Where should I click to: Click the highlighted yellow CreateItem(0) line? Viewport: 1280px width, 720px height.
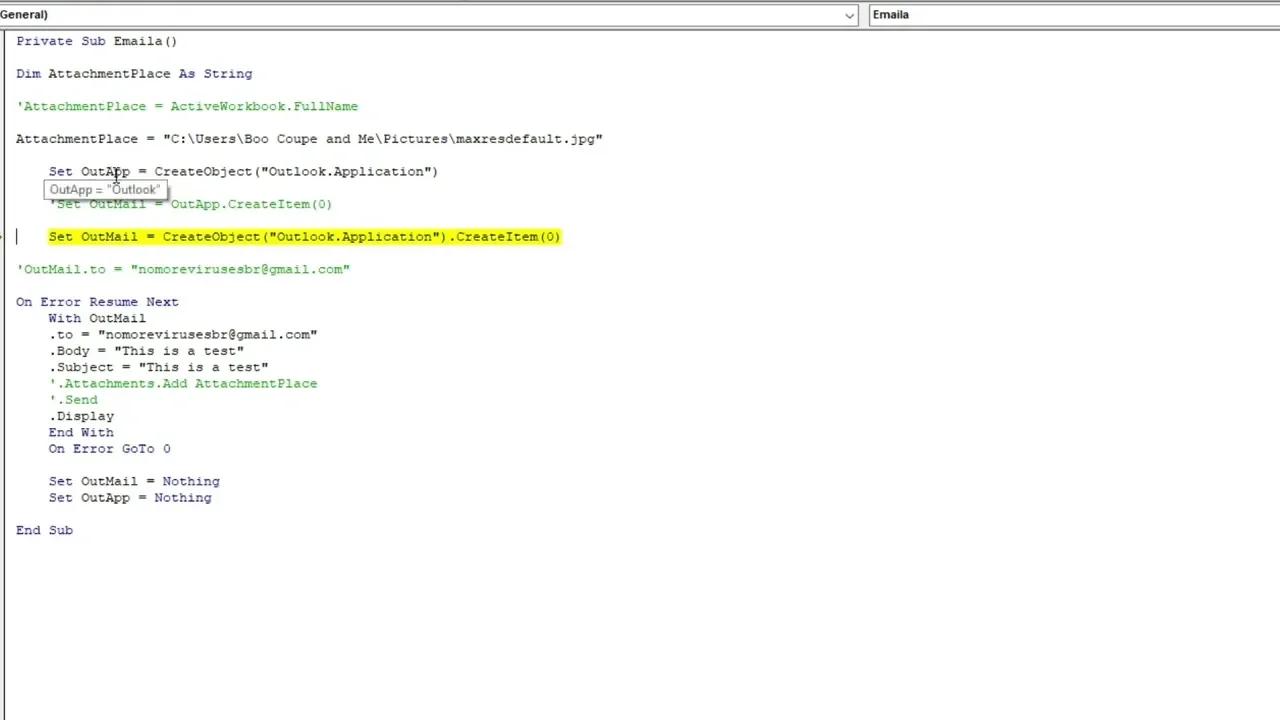(x=304, y=237)
